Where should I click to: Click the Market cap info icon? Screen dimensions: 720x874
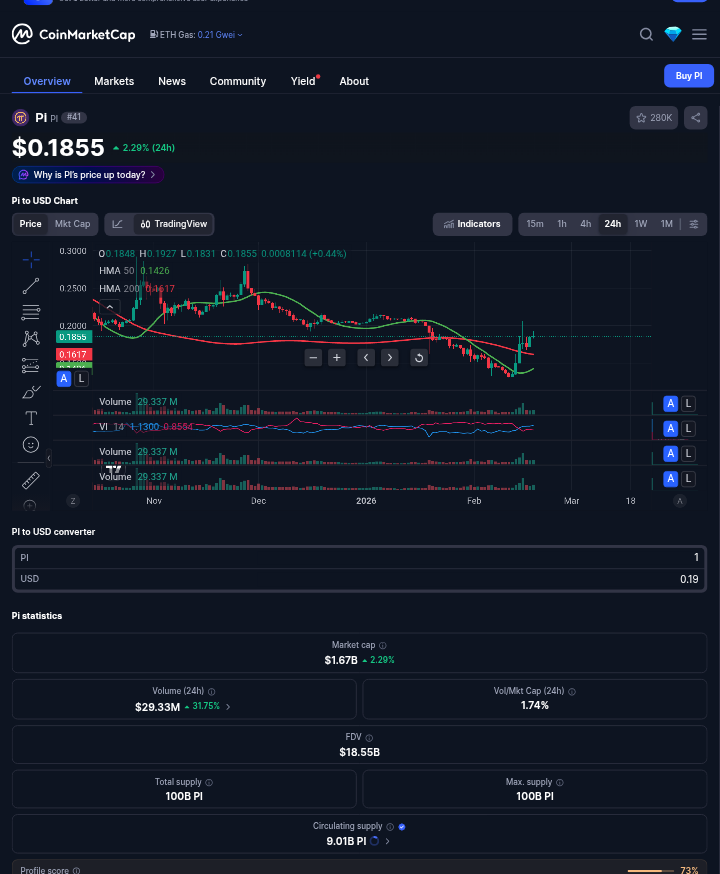[383, 645]
